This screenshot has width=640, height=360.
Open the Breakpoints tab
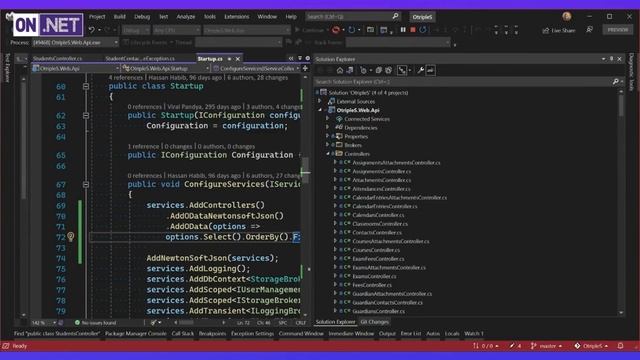pyautogui.click(x=212, y=333)
